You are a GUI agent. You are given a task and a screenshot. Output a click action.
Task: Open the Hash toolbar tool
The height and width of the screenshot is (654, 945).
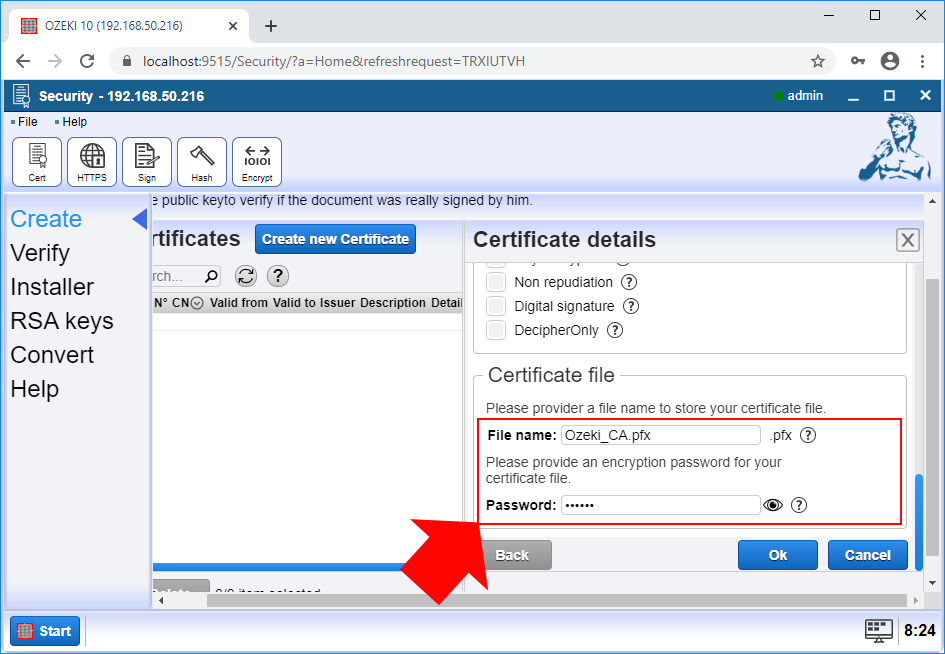202,162
